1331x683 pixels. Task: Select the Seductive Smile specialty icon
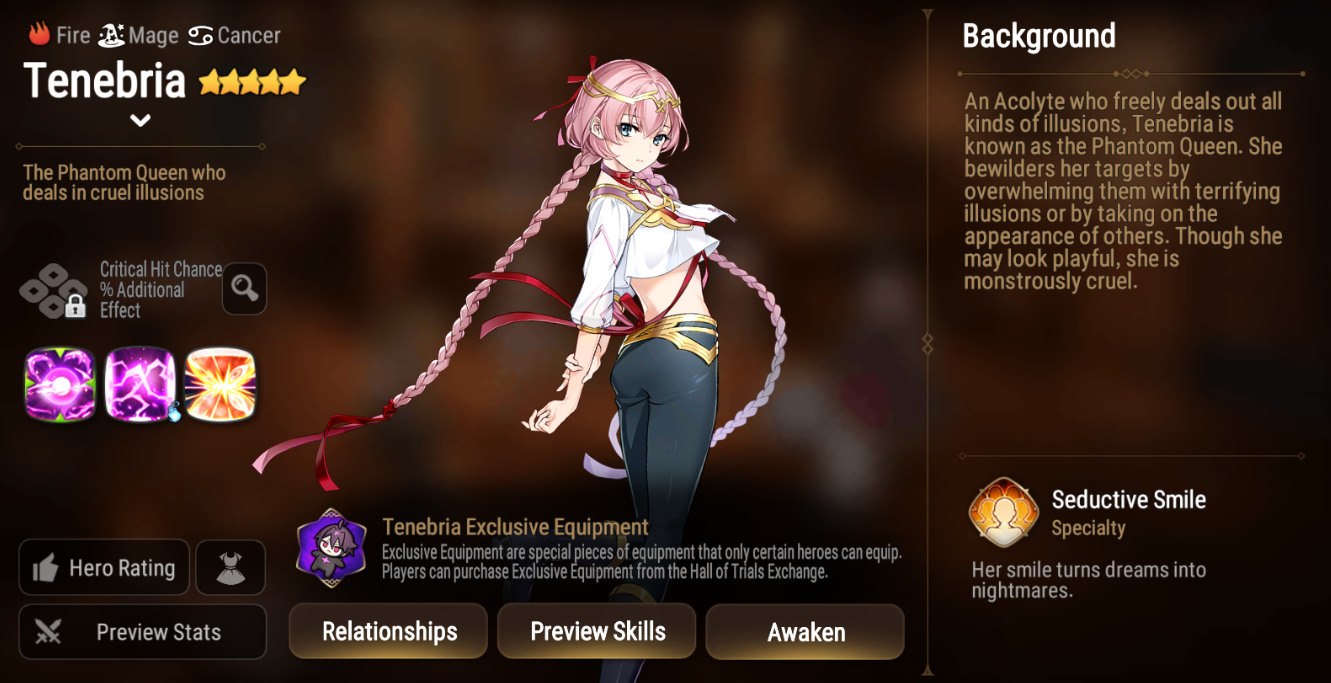tap(1004, 513)
